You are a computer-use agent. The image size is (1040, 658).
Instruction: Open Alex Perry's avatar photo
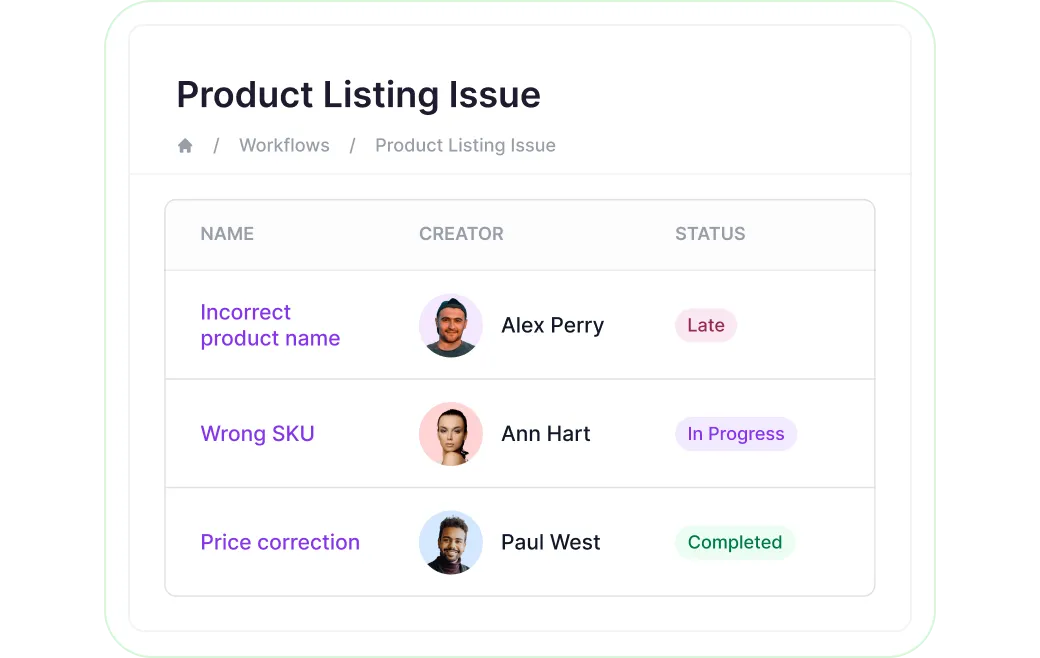pyautogui.click(x=451, y=326)
